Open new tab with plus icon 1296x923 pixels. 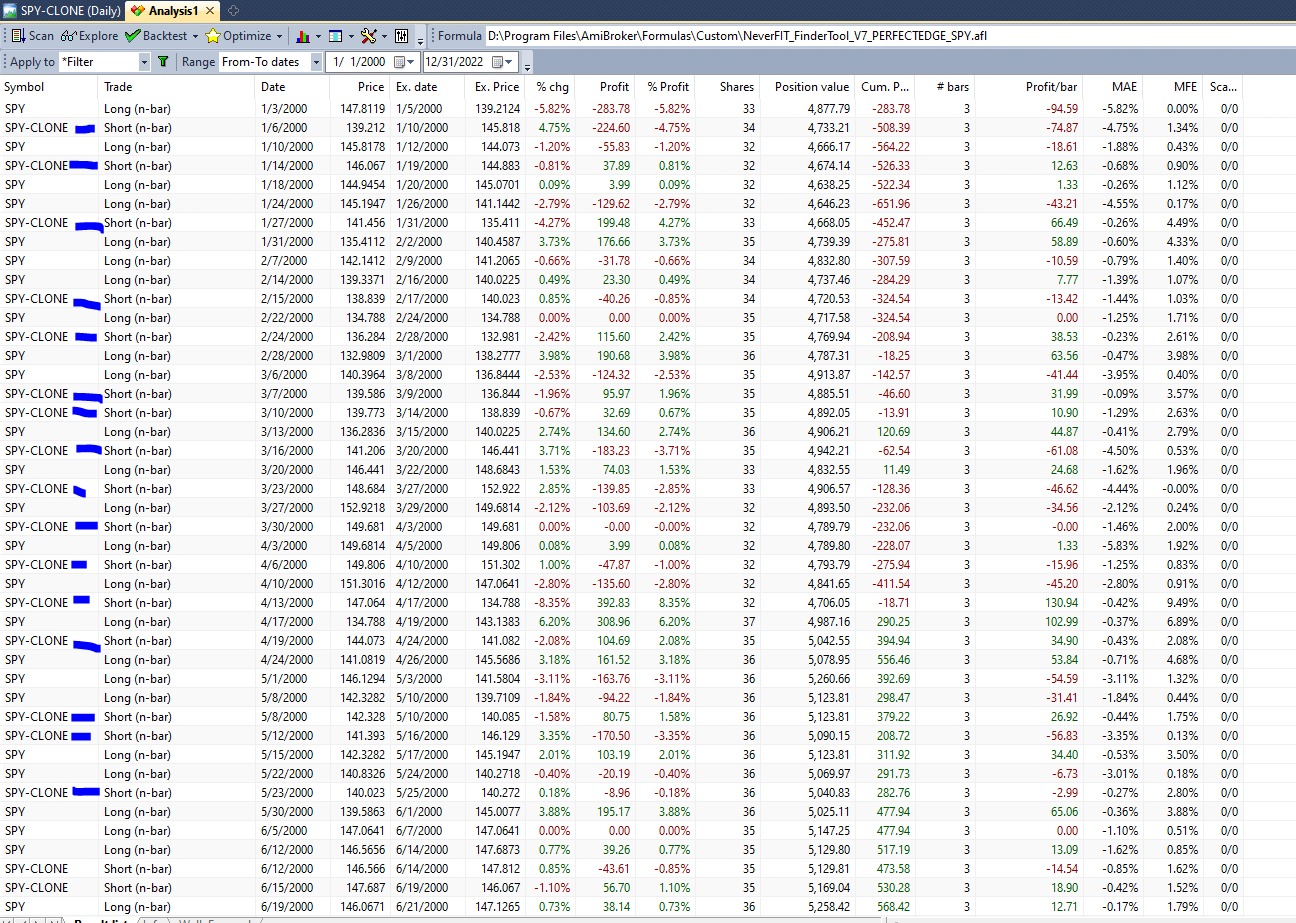point(234,11)
